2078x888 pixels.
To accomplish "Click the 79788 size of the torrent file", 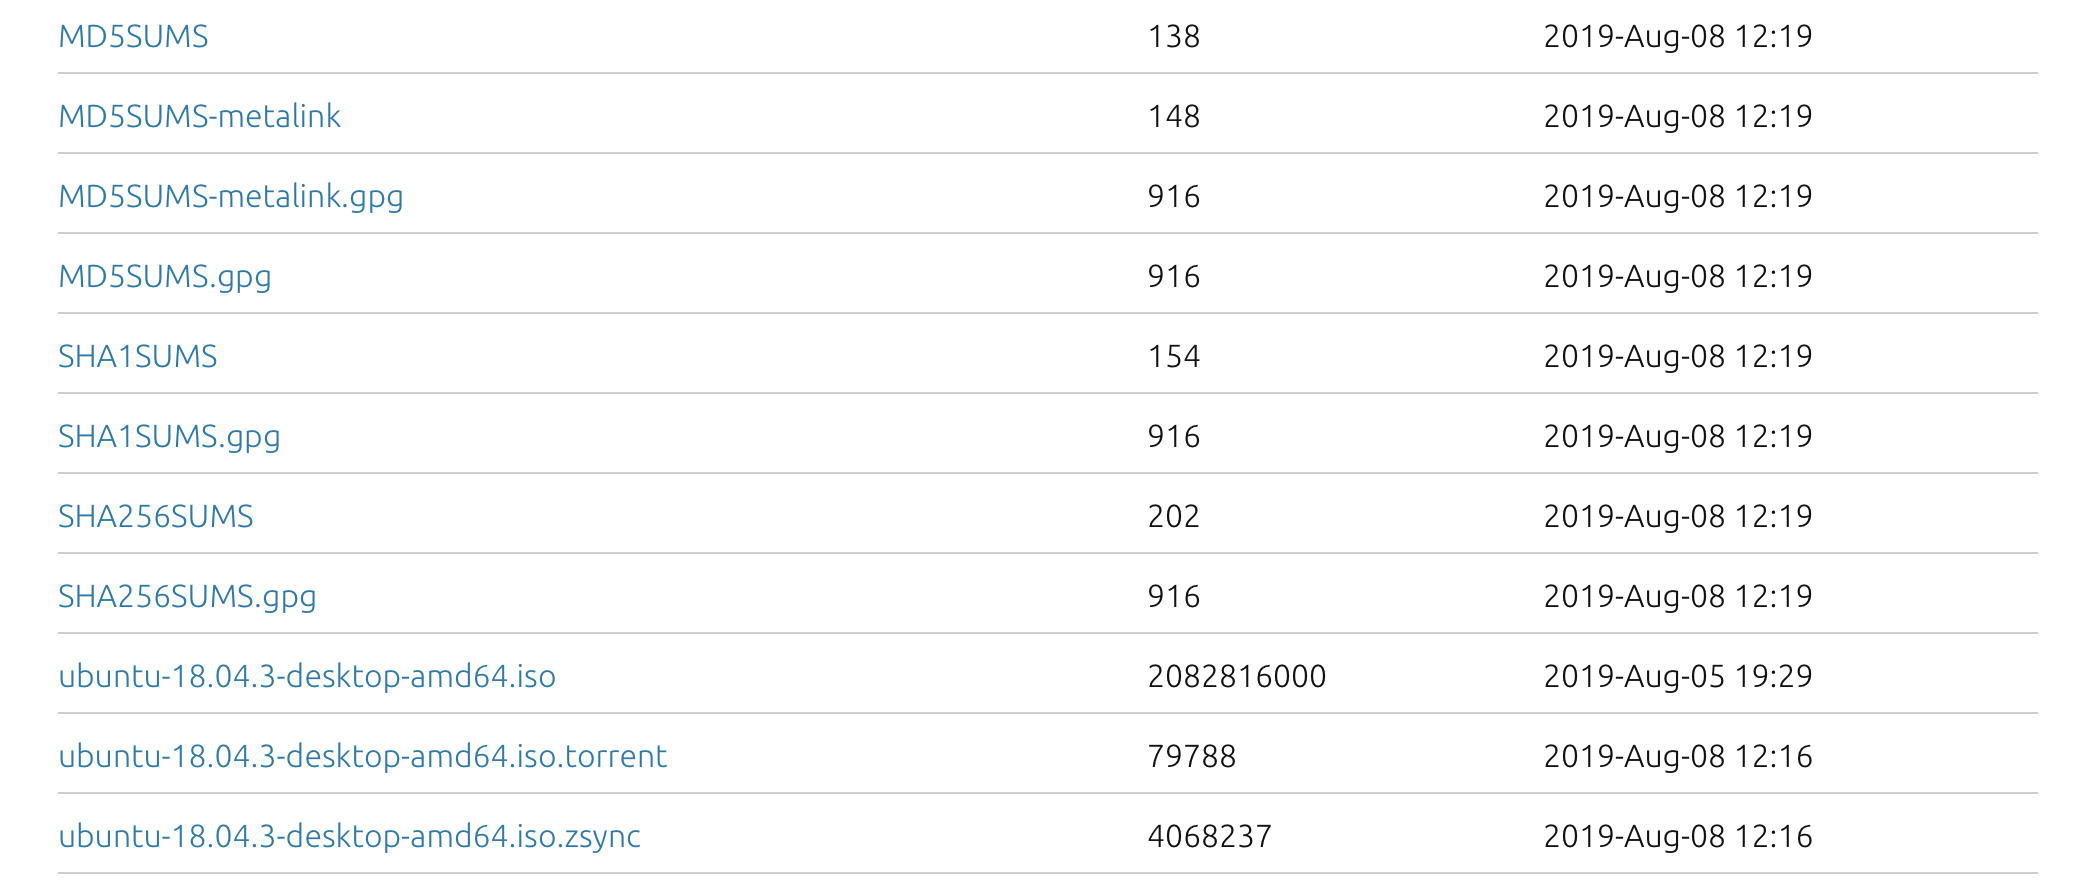I will 1191,757.
